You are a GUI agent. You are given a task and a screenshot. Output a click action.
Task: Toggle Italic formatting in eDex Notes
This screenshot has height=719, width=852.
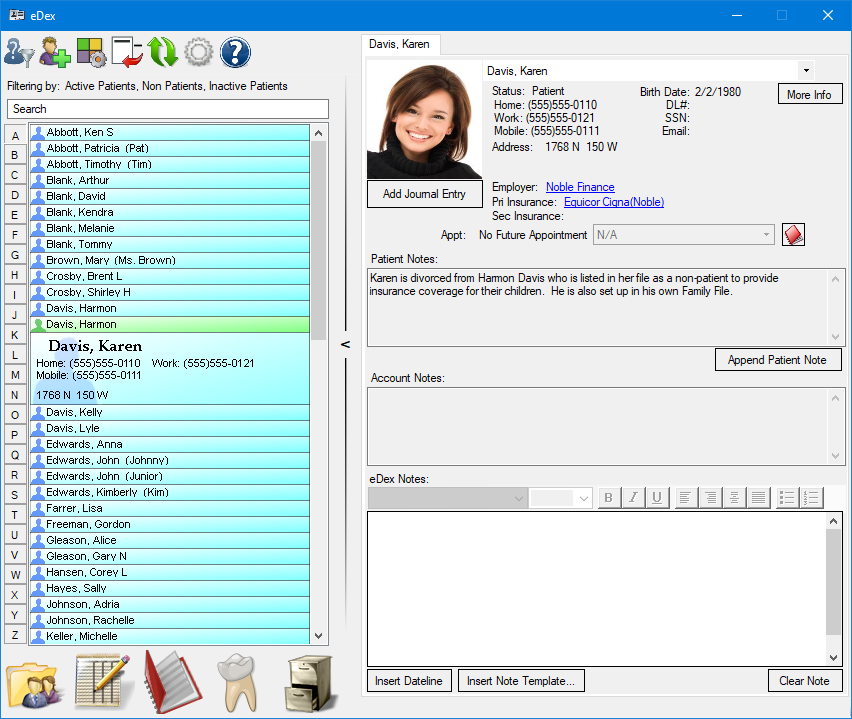point(633,498)
